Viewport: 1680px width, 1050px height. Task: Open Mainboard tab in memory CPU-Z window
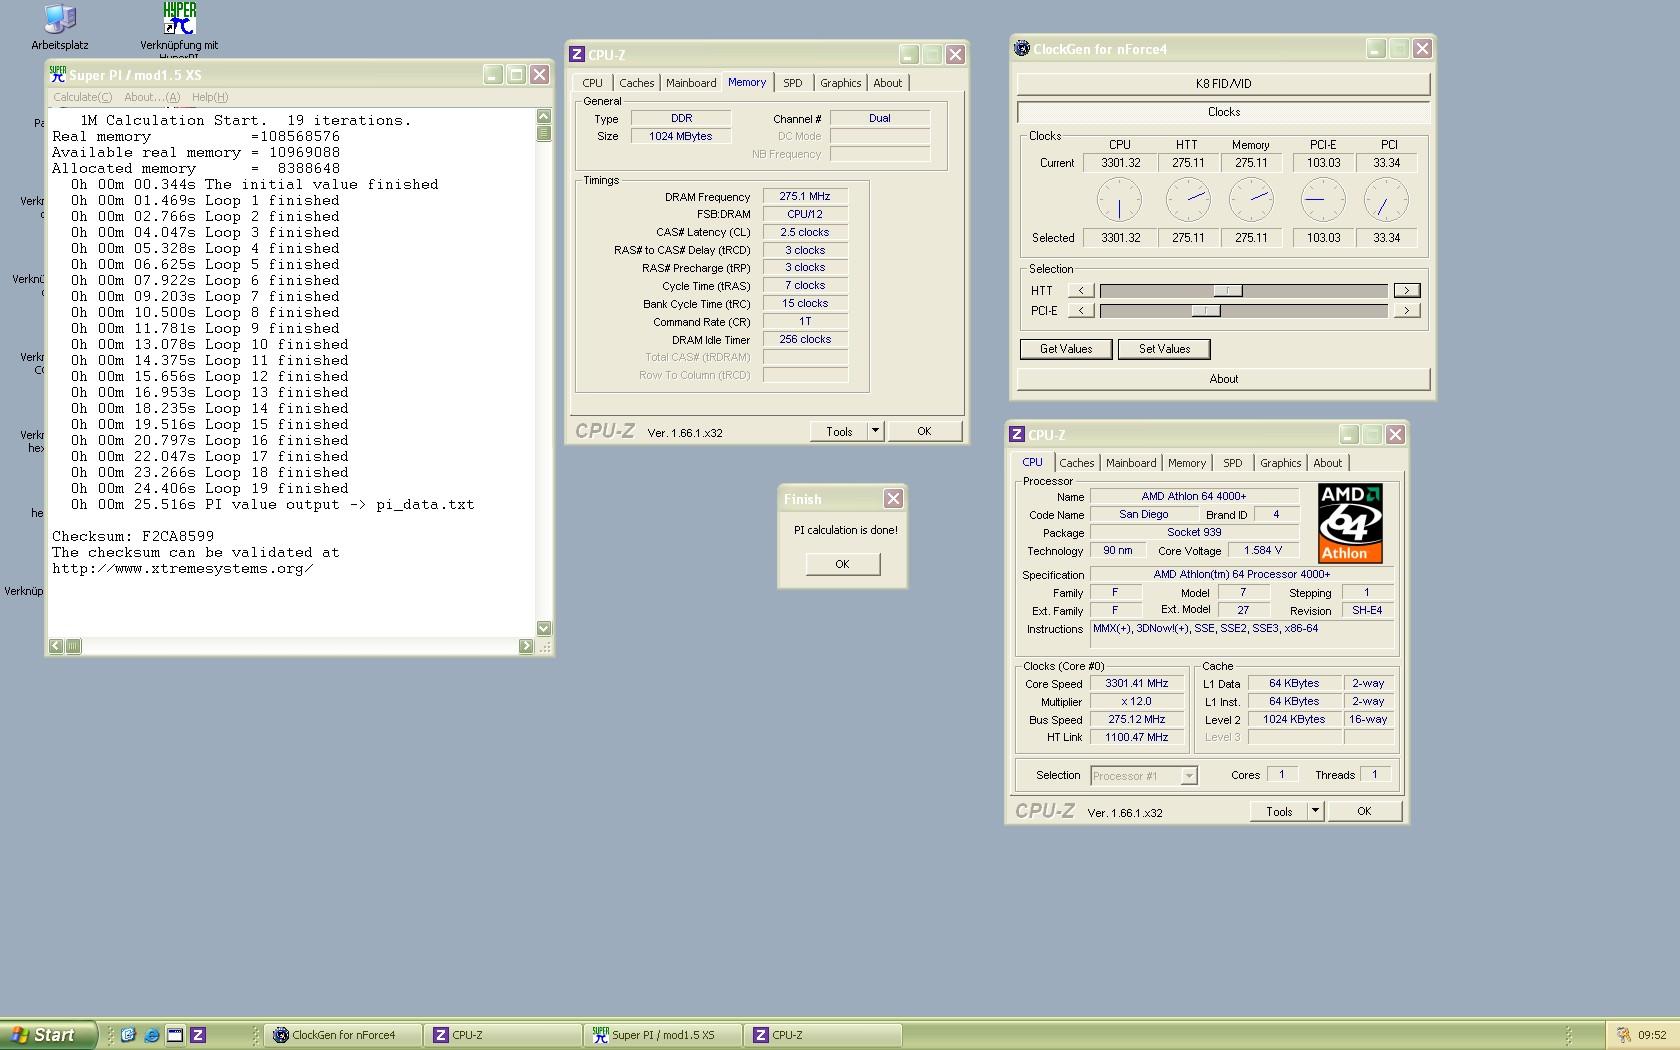691,83
